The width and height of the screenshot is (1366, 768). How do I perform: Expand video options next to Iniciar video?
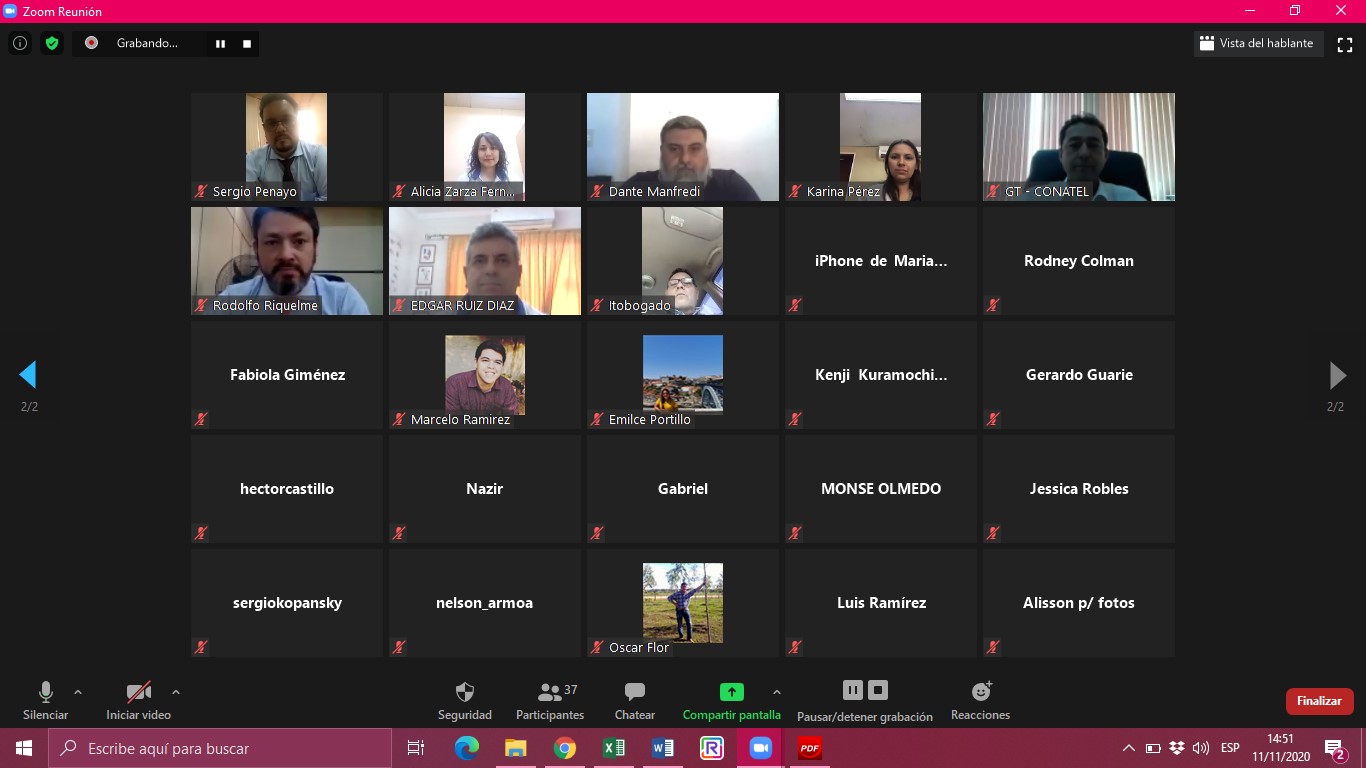[x=176, y=692]
